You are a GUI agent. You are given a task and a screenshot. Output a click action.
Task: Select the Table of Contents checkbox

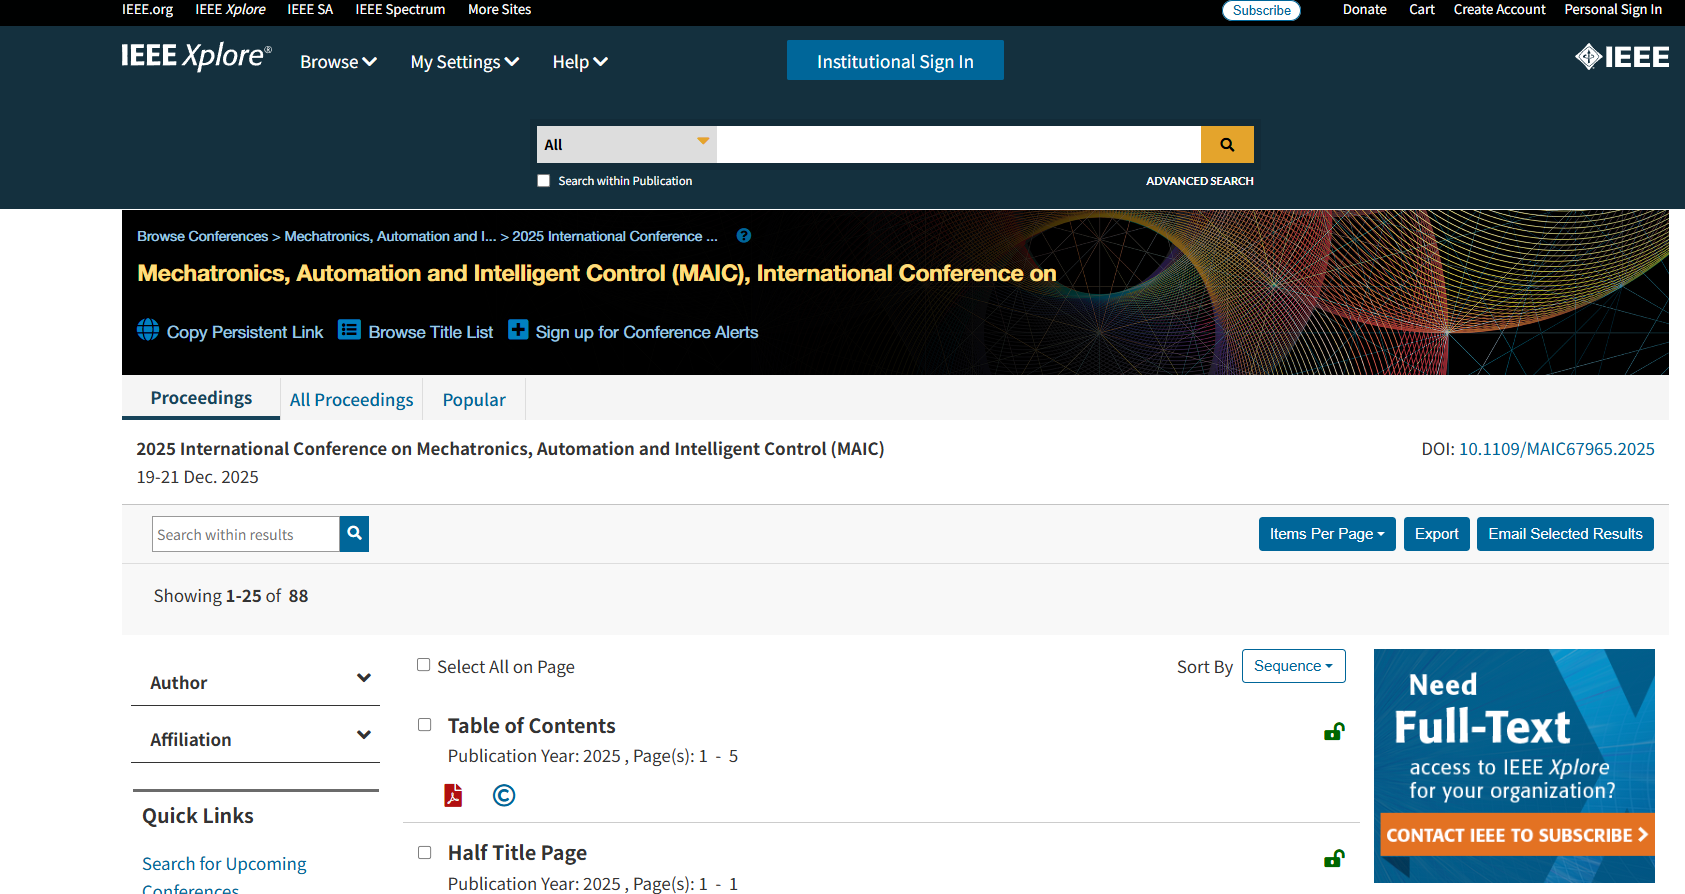click(x=425, y=725)
